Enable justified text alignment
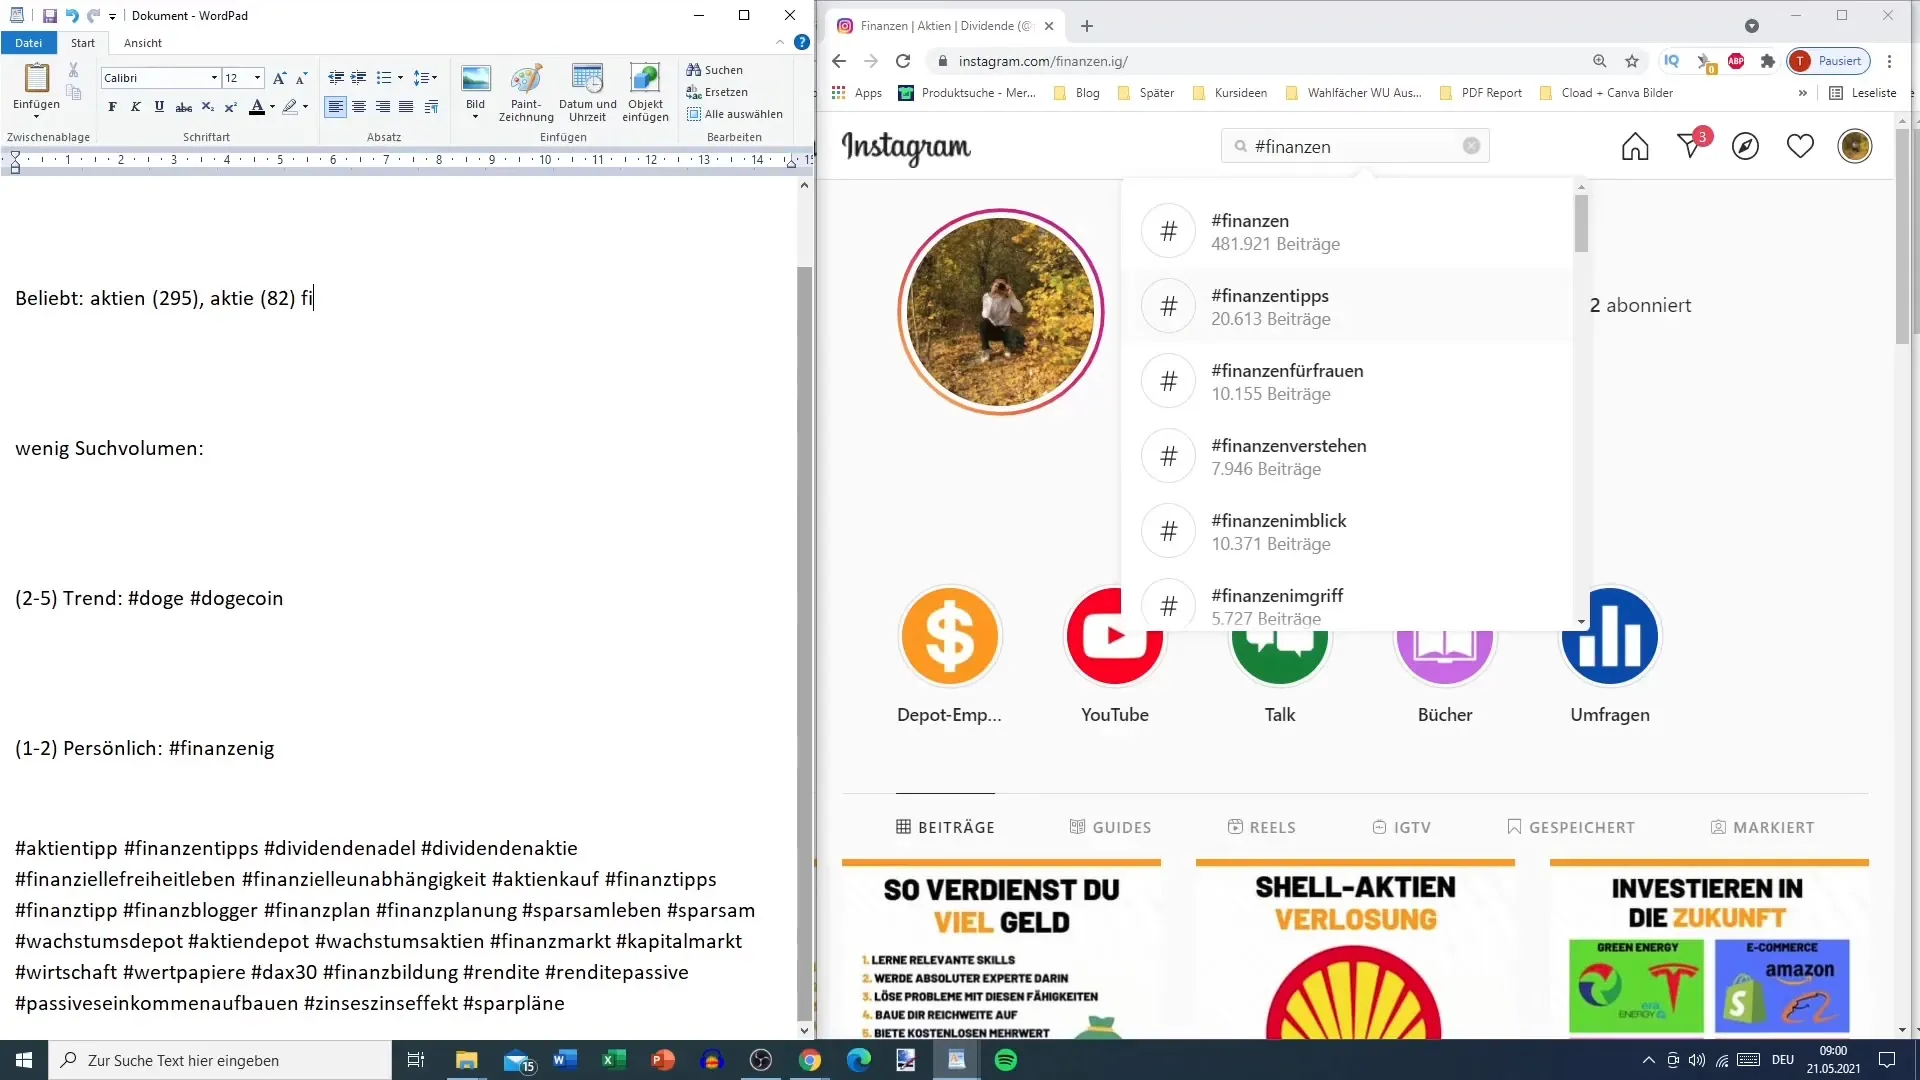 click(x=405, y=107)
